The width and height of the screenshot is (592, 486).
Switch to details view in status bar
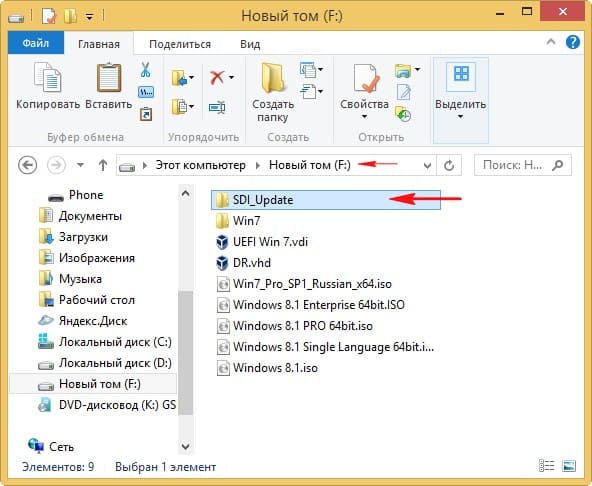546,466
